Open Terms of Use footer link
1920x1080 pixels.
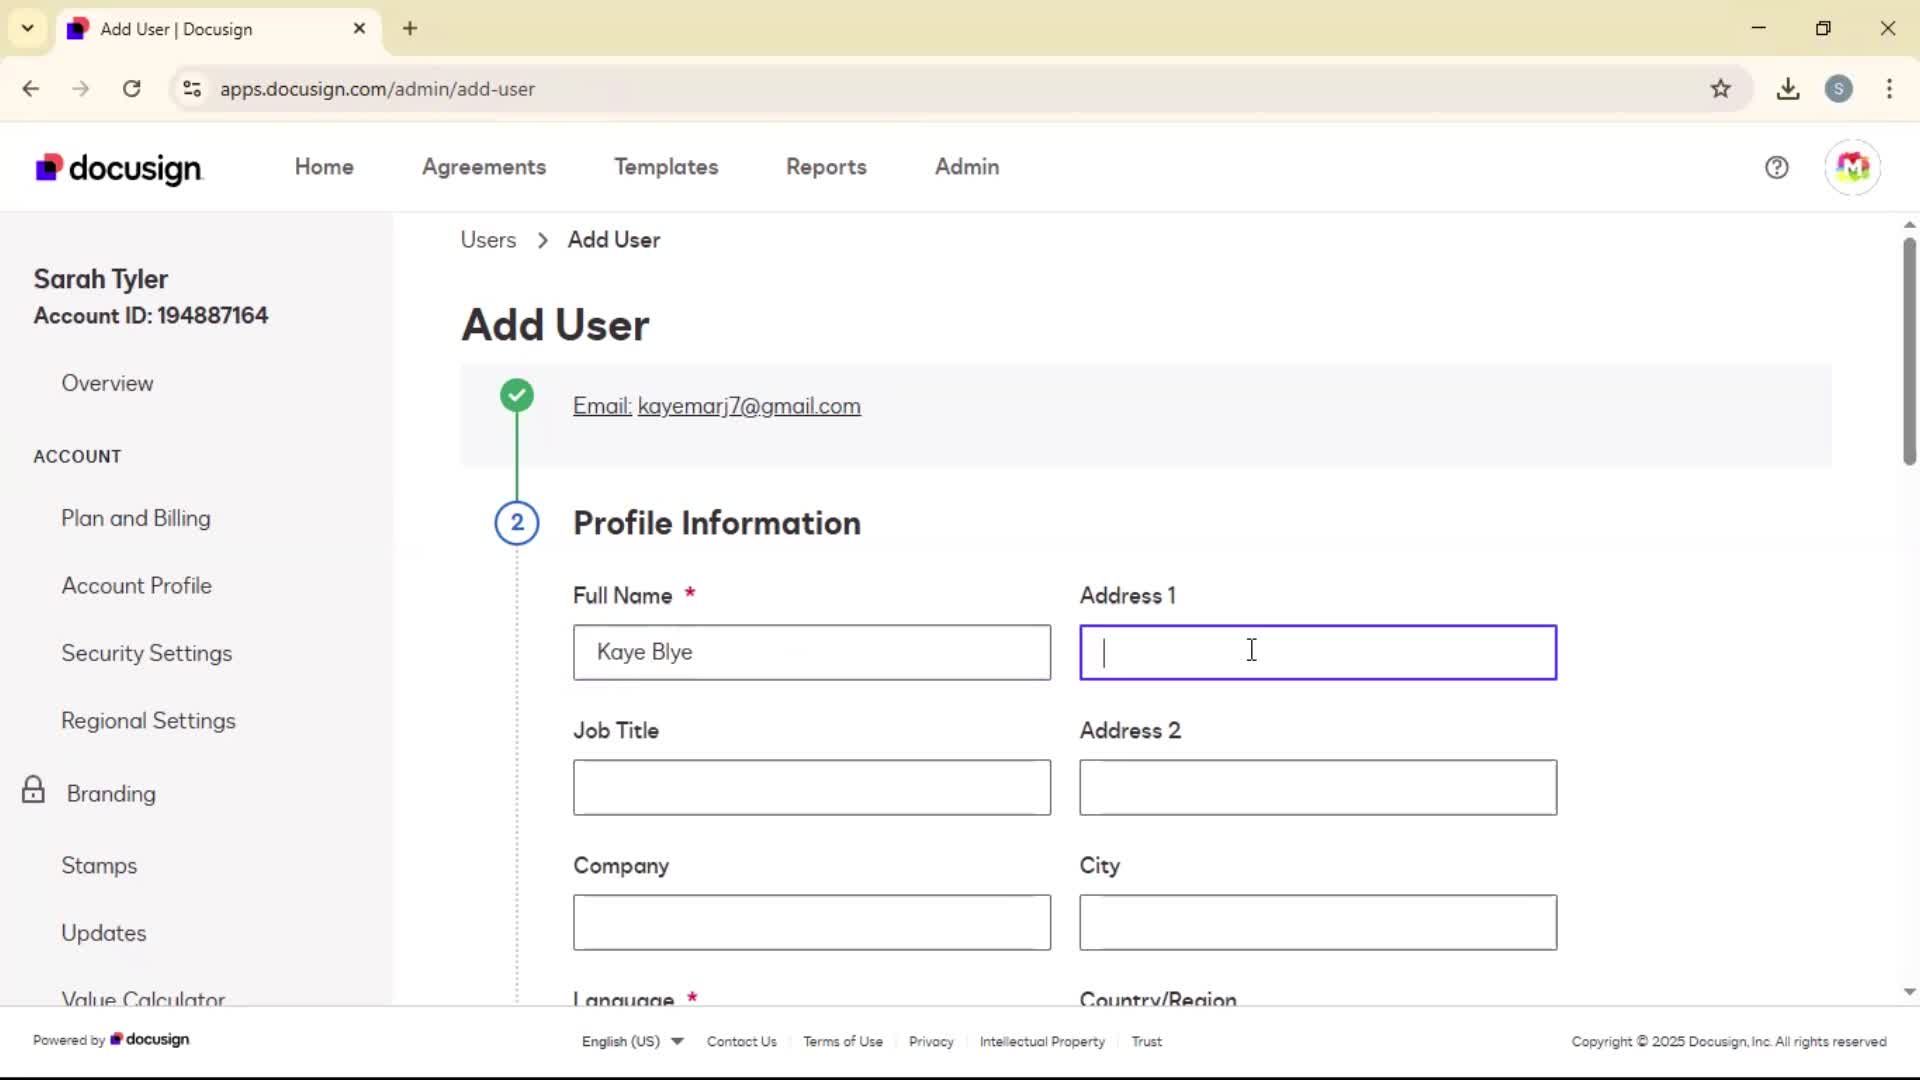tap(842, 1041)
